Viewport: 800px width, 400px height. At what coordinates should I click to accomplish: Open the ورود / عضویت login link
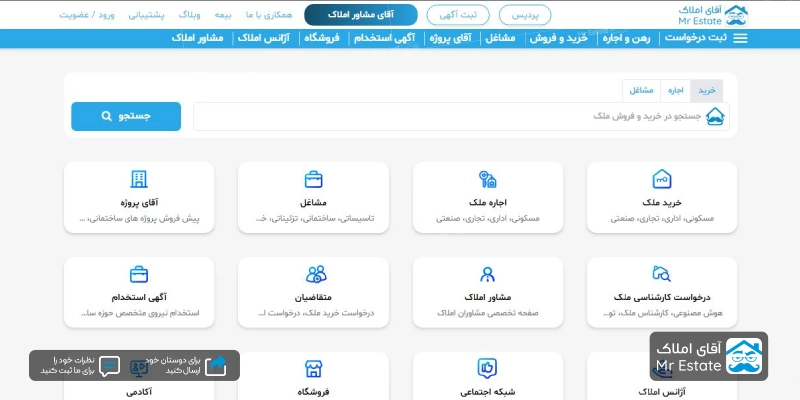click(86, 15)
